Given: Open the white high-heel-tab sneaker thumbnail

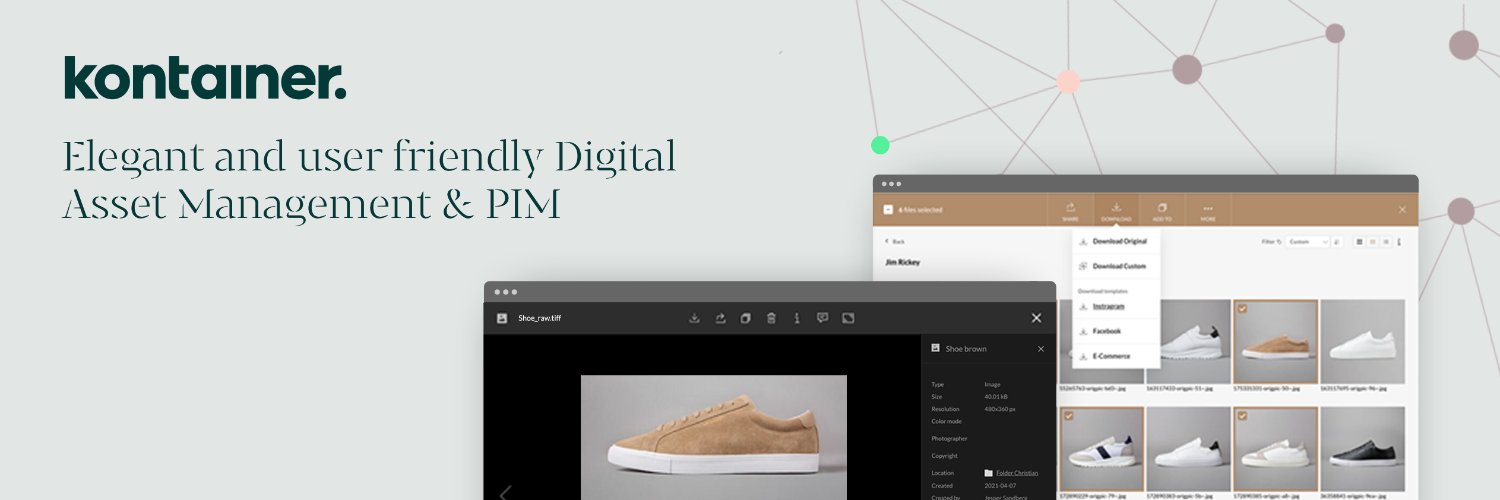Looking at the screenshot, I should click(x=1189, y=342).
